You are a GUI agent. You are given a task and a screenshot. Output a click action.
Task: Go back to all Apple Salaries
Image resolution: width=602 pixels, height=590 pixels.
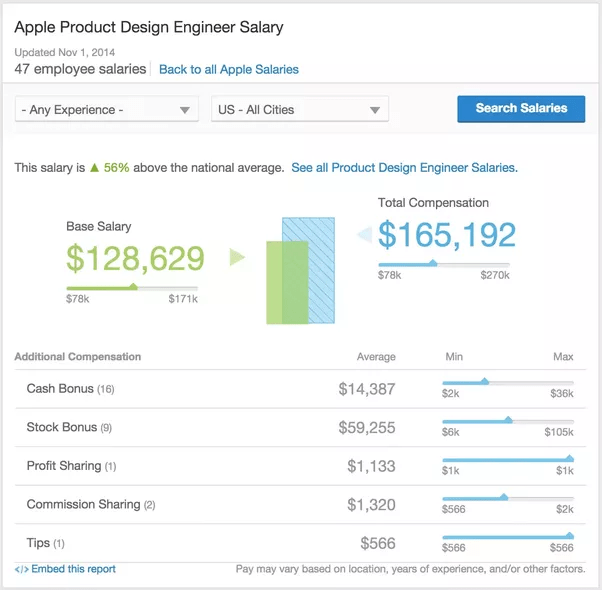point(229,69)
